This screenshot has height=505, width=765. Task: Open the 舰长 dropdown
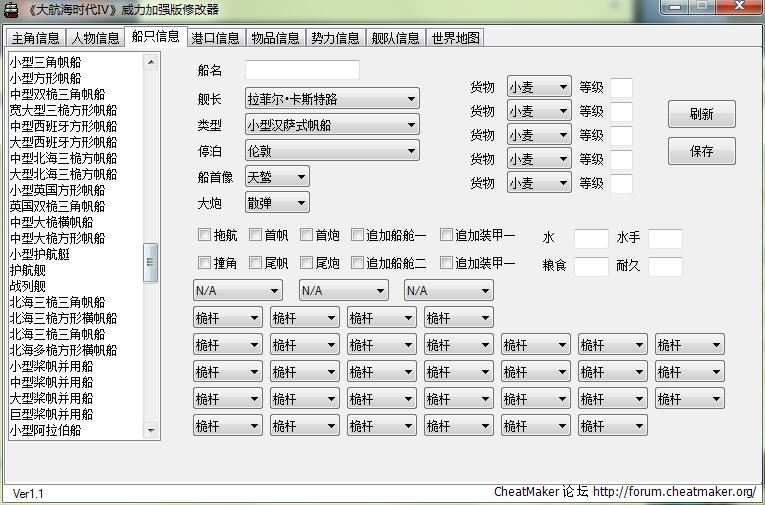[332, 99]
